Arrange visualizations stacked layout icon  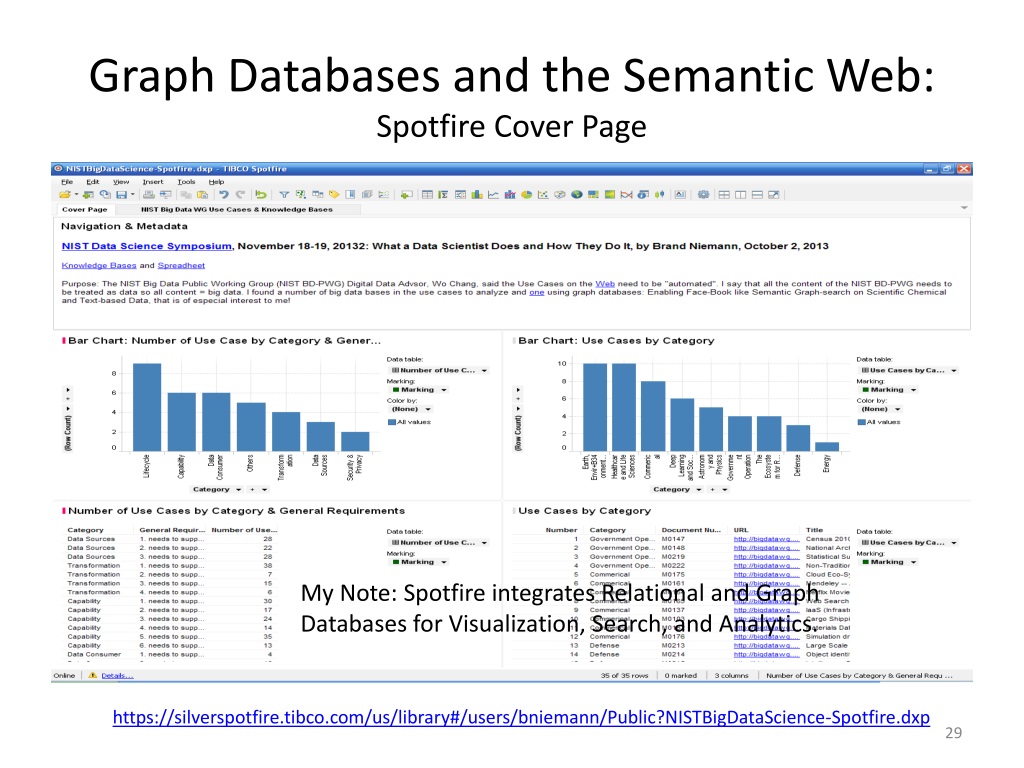coord(758,195)
